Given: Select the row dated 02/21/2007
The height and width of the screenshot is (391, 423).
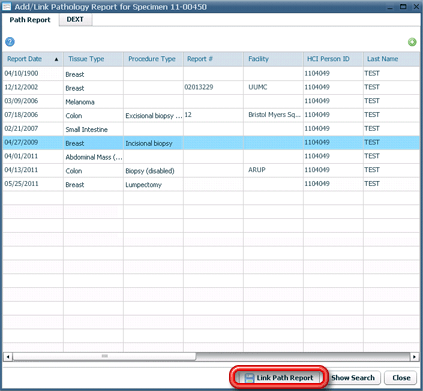Looking at the screenshot, I should pyautogui.click(x=211, y=129).
